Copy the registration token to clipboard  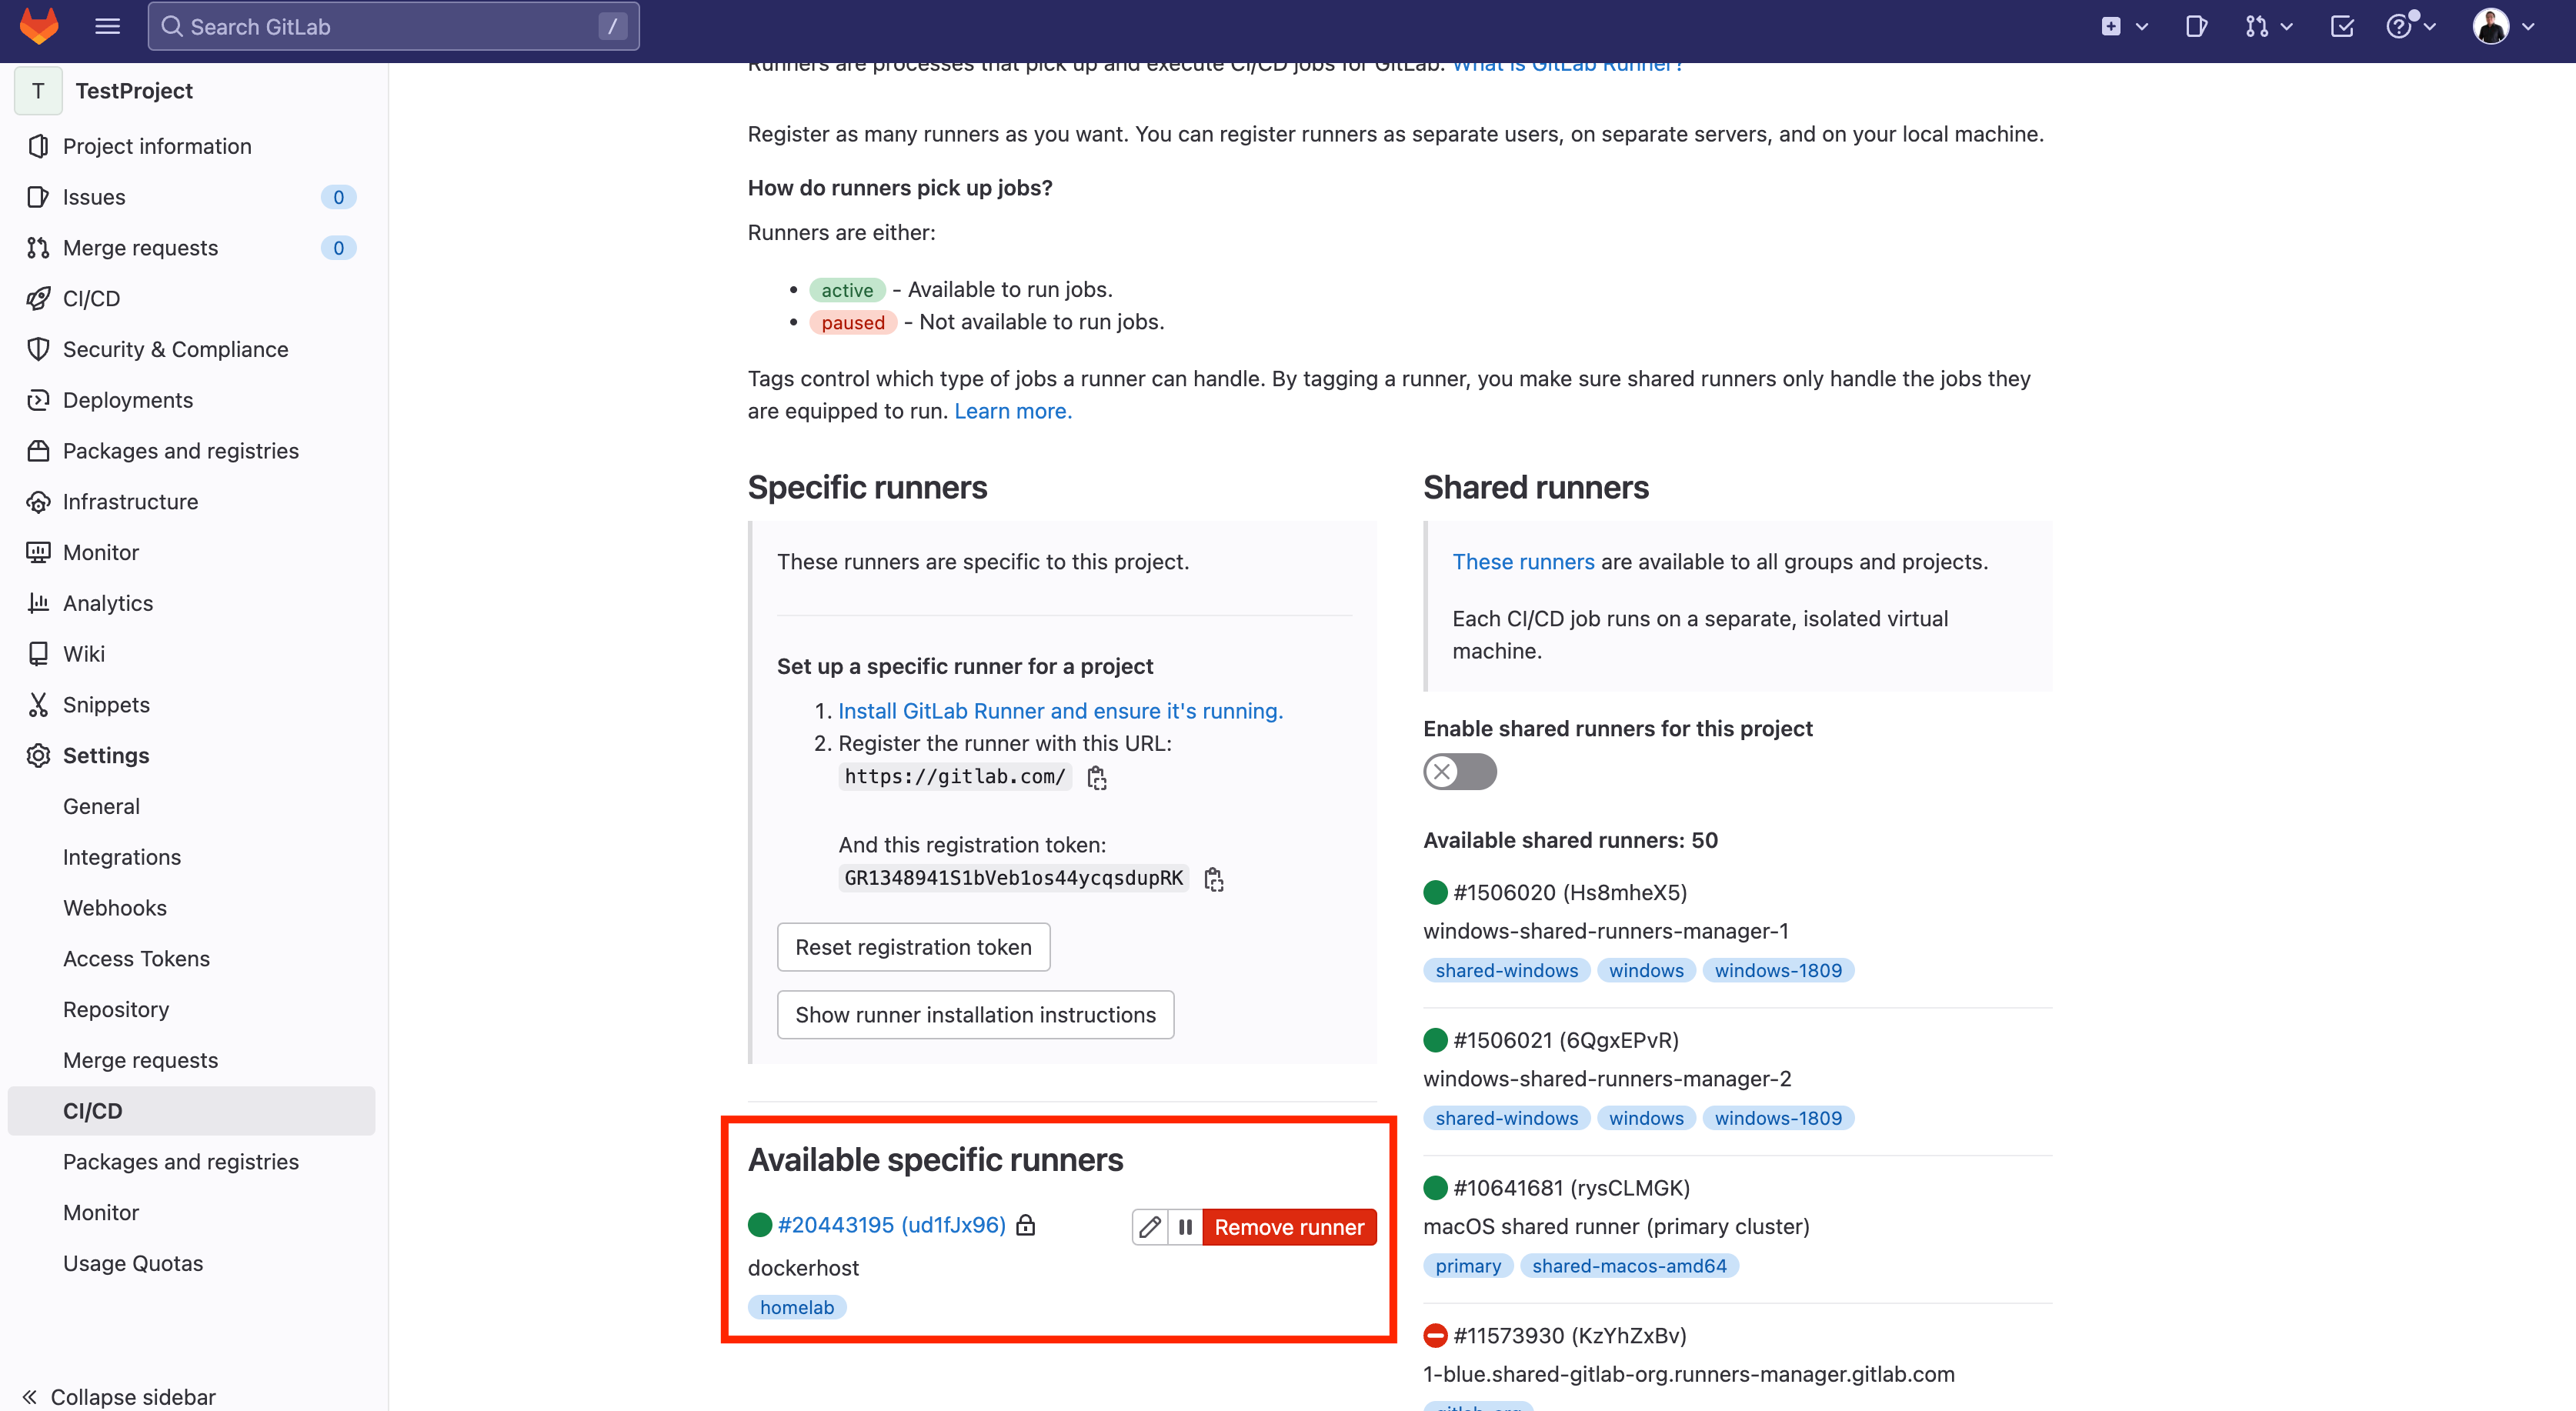click(x=1213, y=879)
